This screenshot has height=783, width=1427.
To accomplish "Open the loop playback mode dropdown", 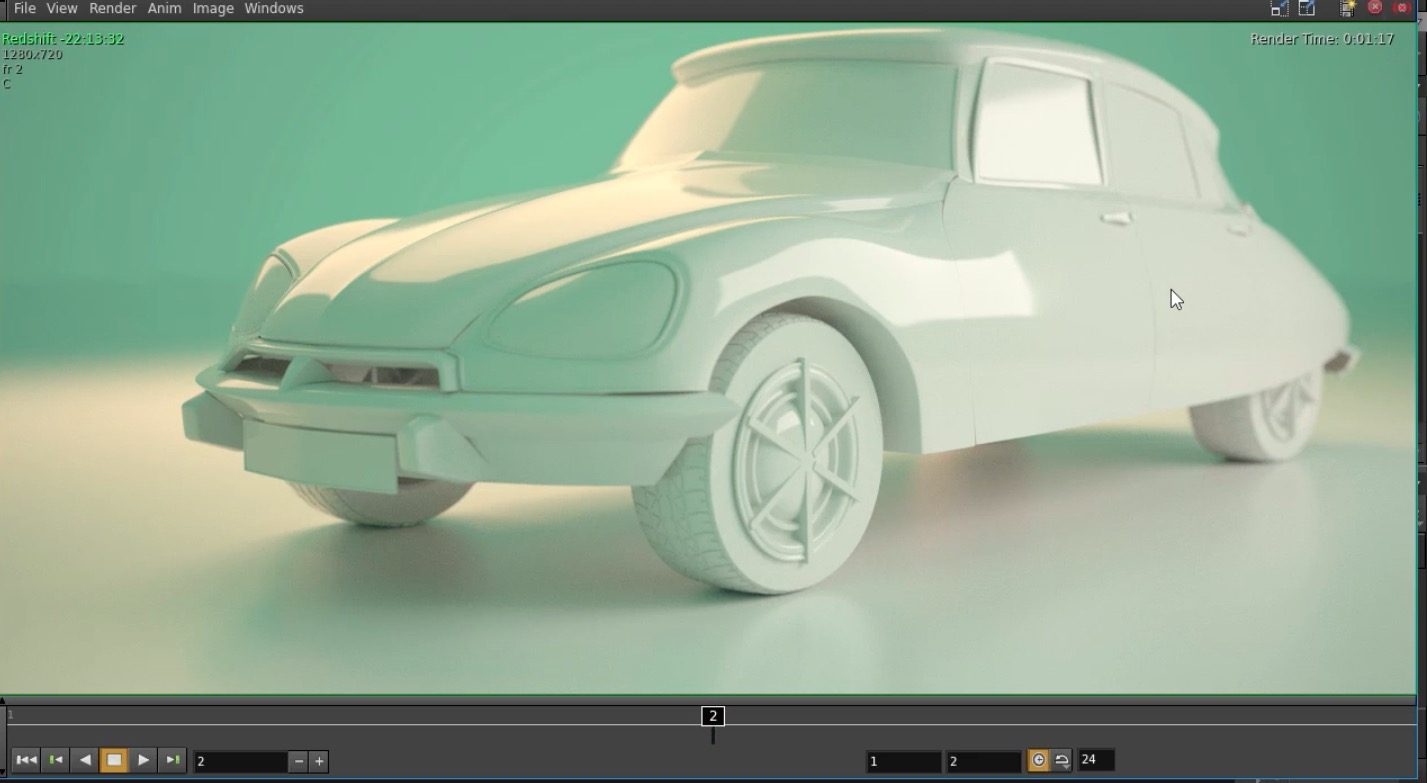I will pos(1062,761).
